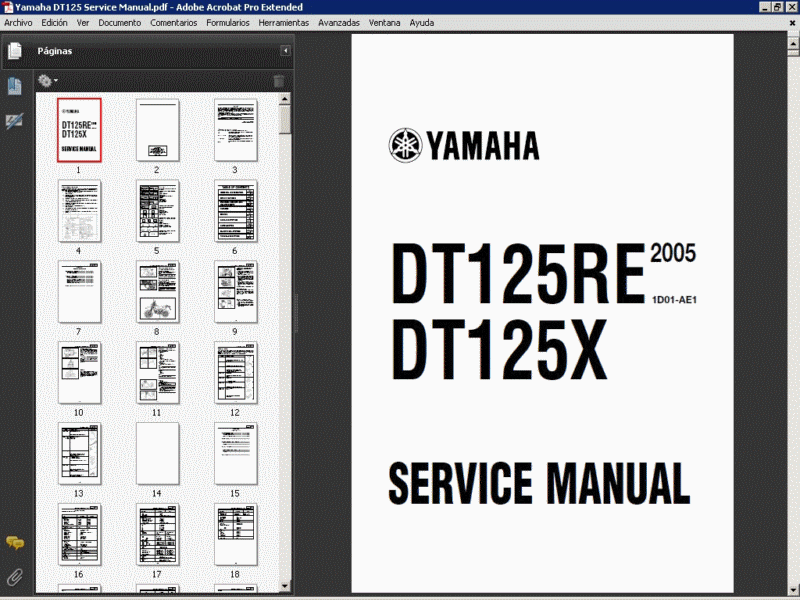800x600 pixels.
Task: Select page 13 thumbnail
Action: (79, 454)
